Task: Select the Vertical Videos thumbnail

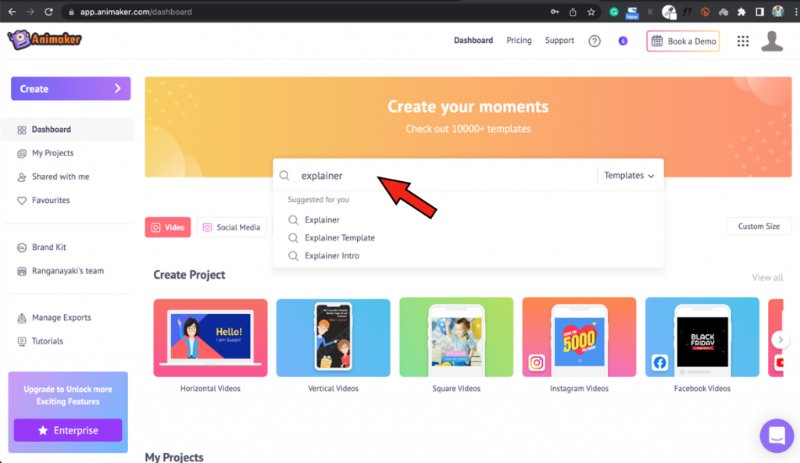Action: point(333,338)
